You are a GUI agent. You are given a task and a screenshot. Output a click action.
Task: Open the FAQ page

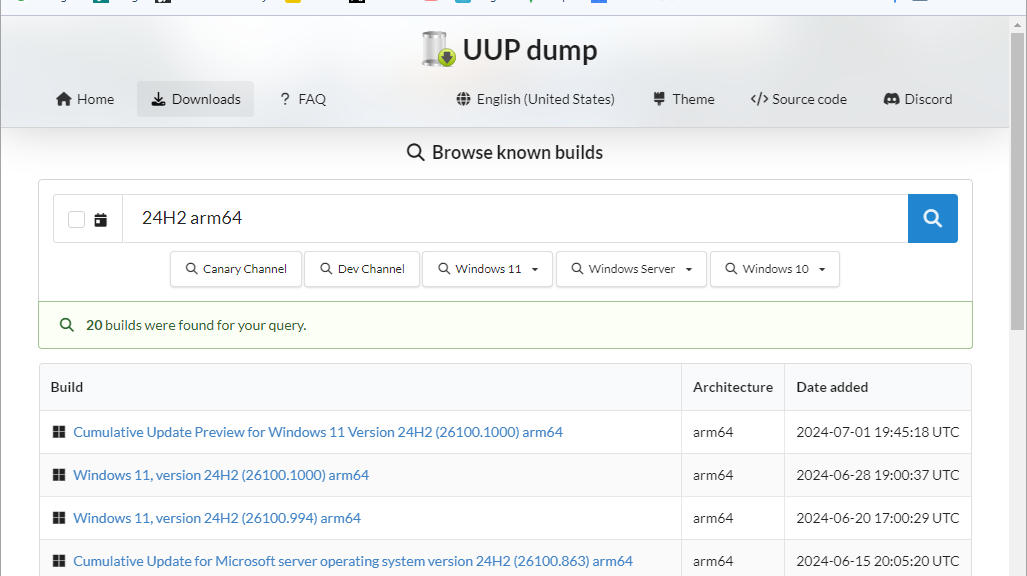click(x=303, y=99)
